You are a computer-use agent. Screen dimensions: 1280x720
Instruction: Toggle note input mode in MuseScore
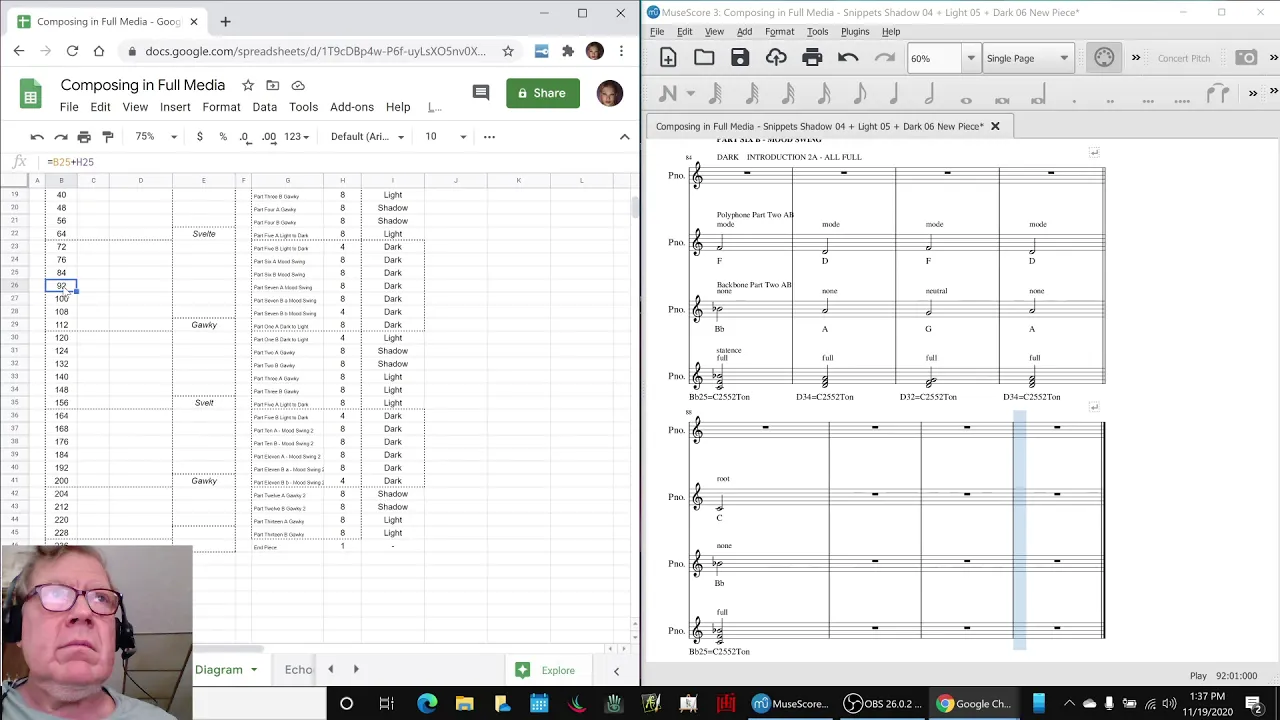[x=669, y=94]
